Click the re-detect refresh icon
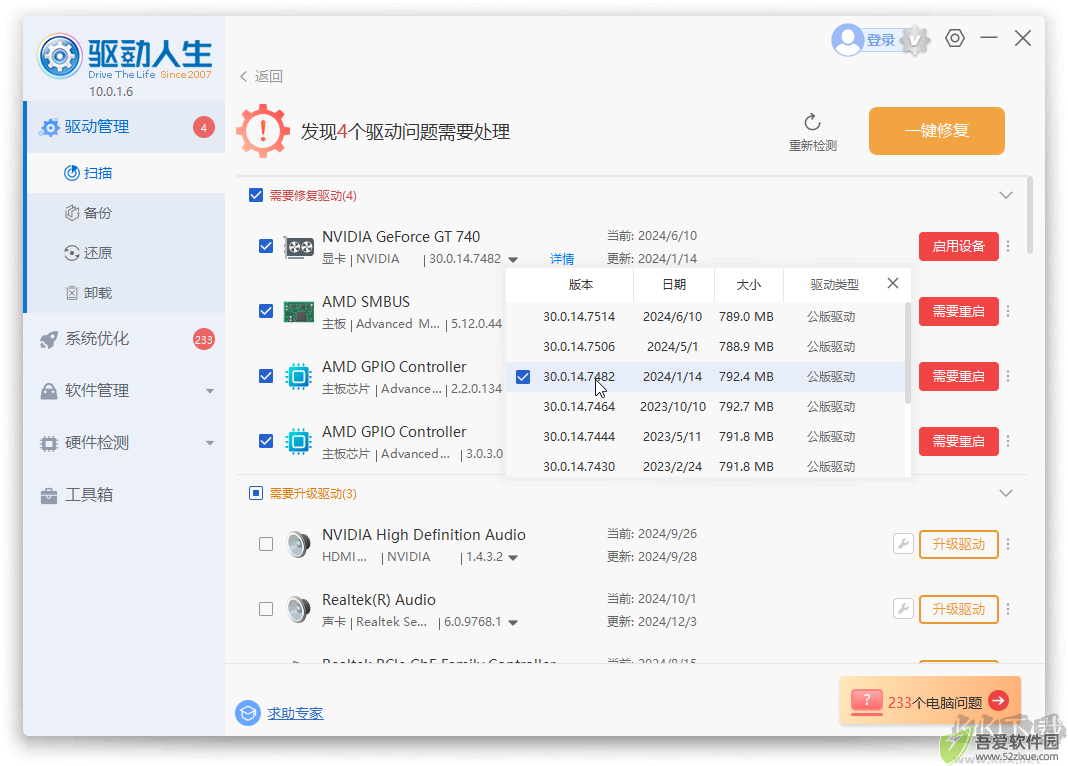The width and height of the screenshot is (1068, 766). tap(813, 123)
